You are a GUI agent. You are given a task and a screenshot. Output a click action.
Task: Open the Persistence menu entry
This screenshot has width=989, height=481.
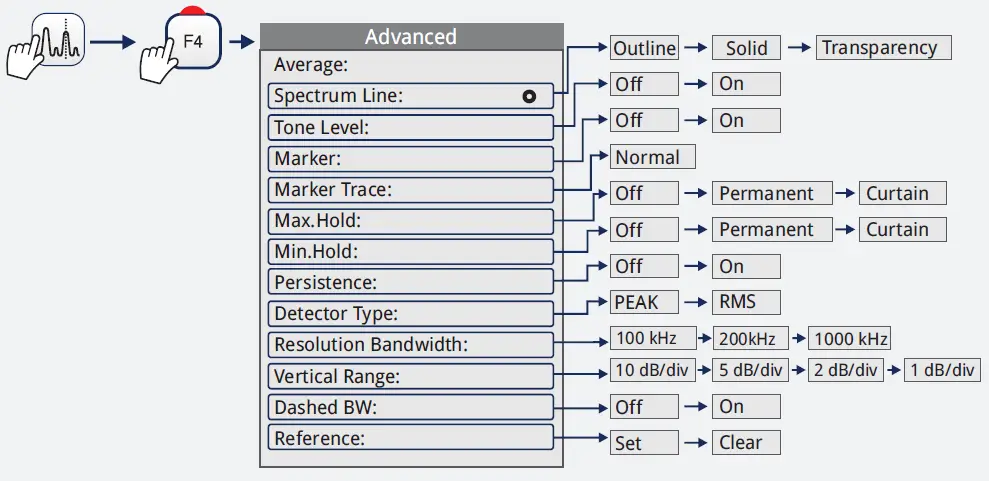pyautogui.click(x=411, y=282)
